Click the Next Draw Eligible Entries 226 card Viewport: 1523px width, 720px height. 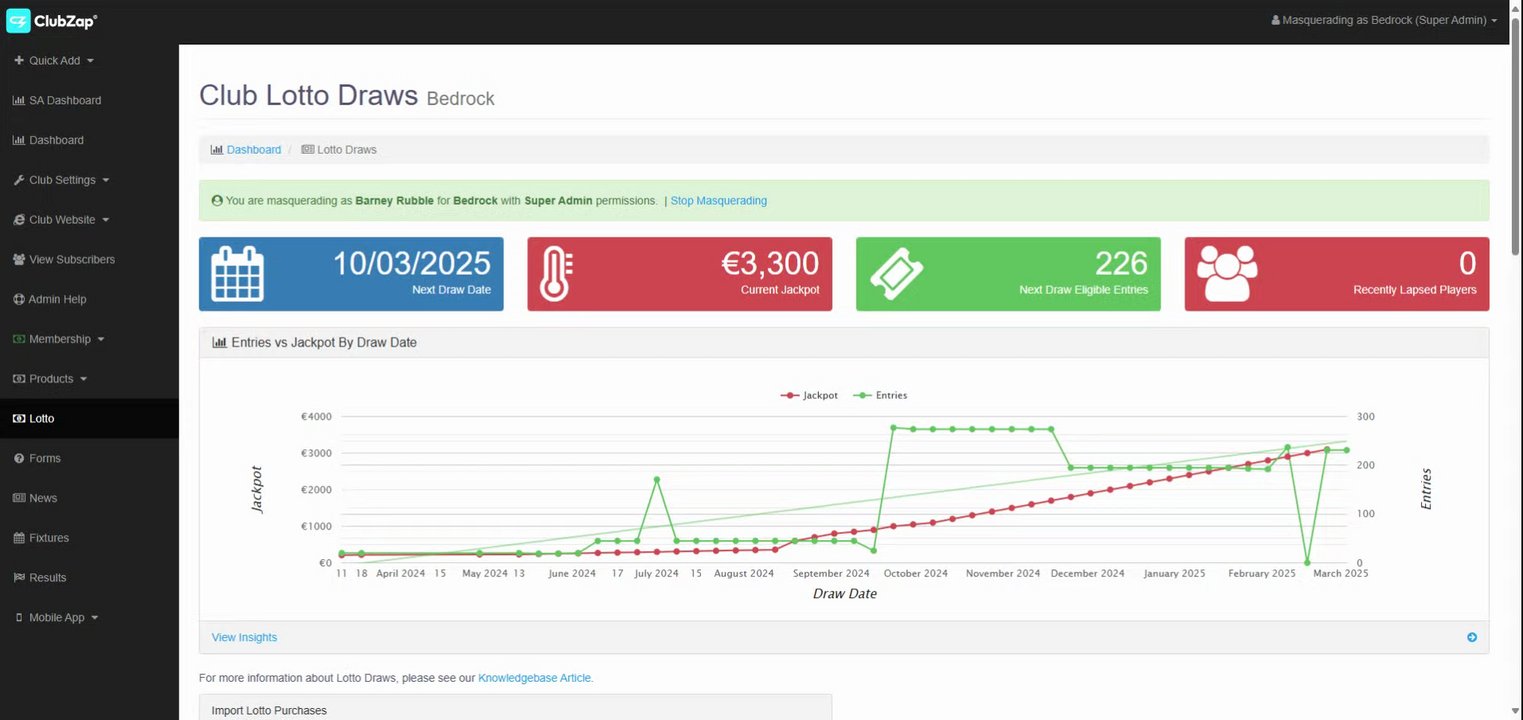click(x=1008, y=274)
